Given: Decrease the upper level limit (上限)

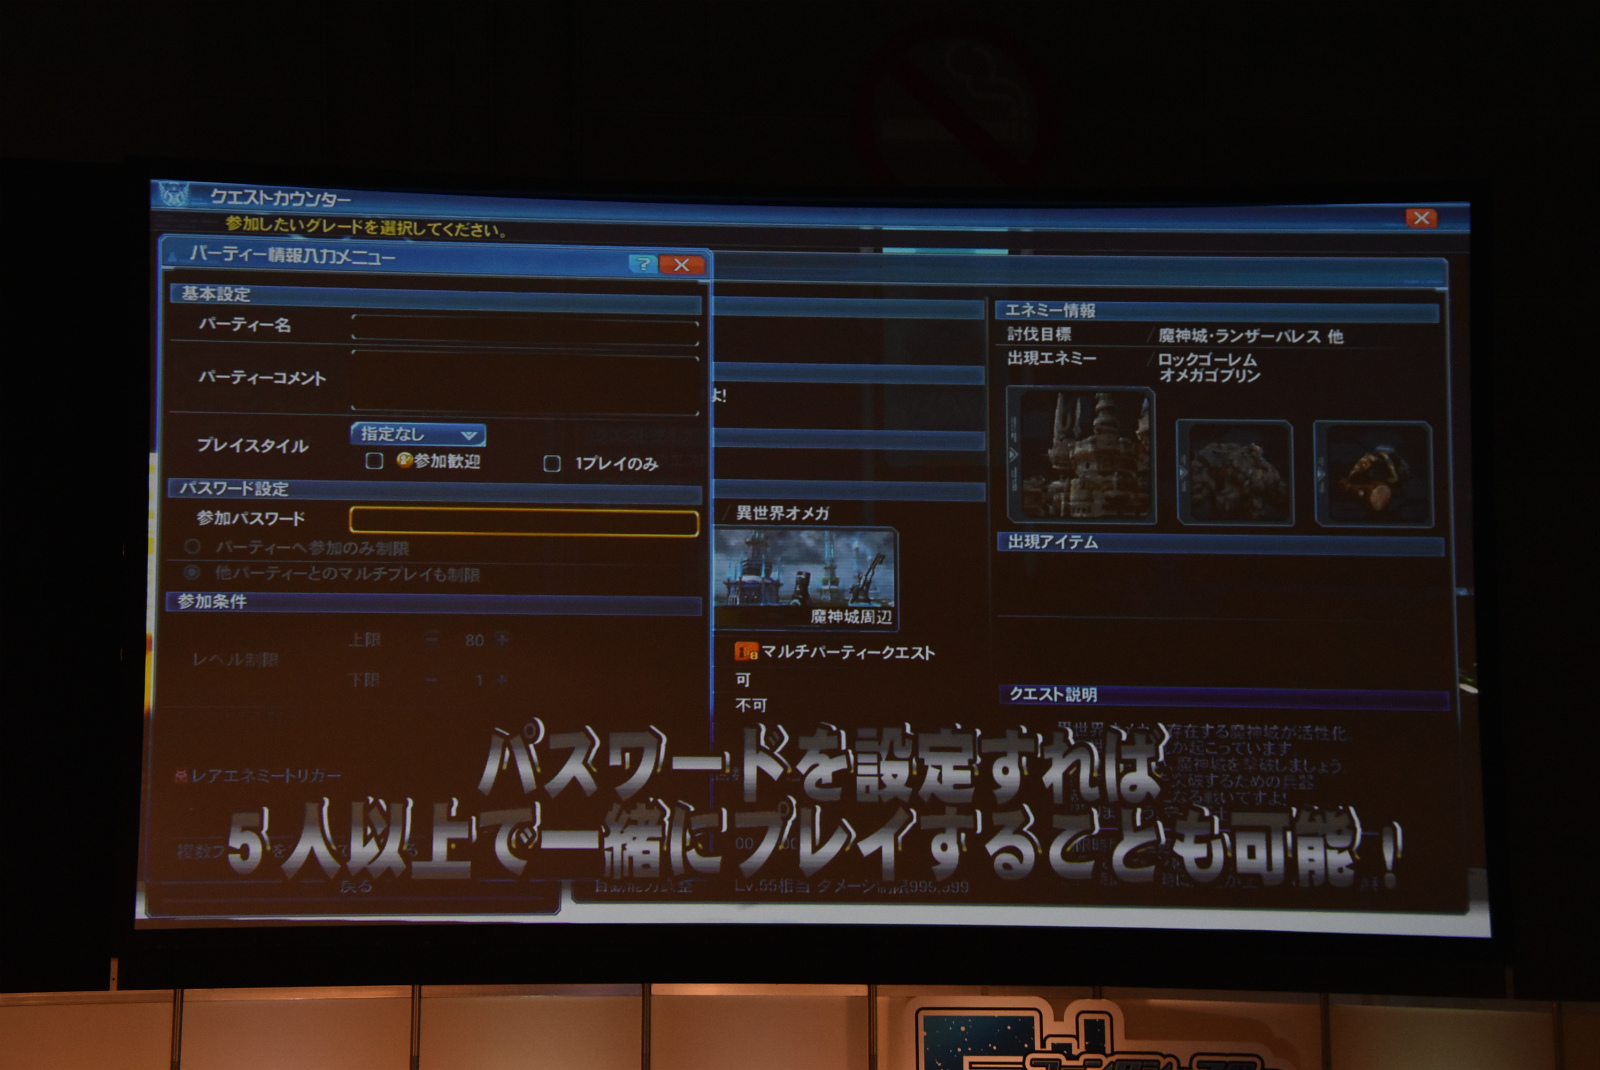Looking at the screenshot, I should [432, 638].
